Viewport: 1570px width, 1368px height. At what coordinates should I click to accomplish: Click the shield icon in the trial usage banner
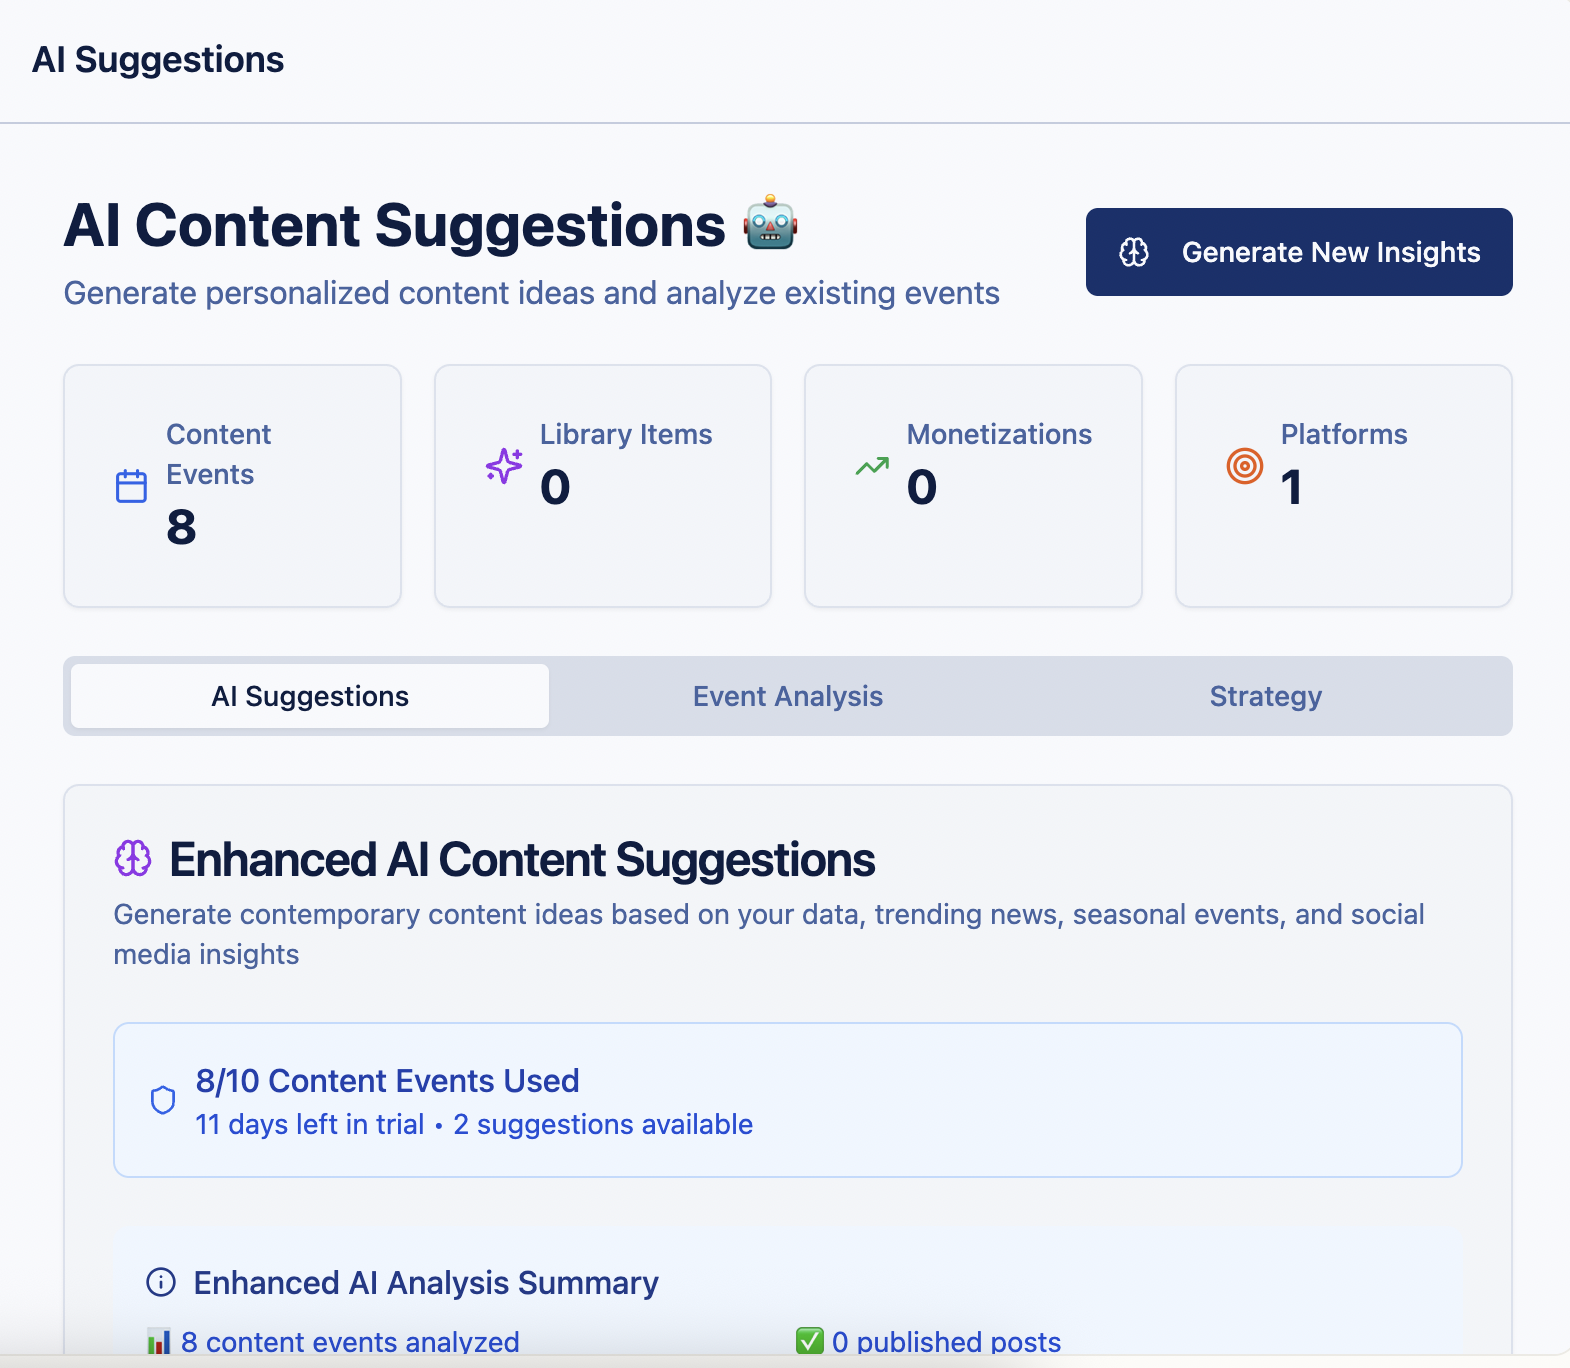click(163, 1100)
